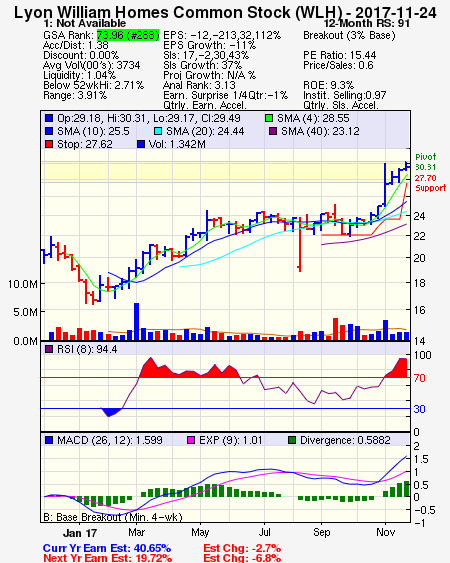The image size is (450, 563).
Task: Click the Qtrly. Earn. Accel. label
Action: coord(205,105)
